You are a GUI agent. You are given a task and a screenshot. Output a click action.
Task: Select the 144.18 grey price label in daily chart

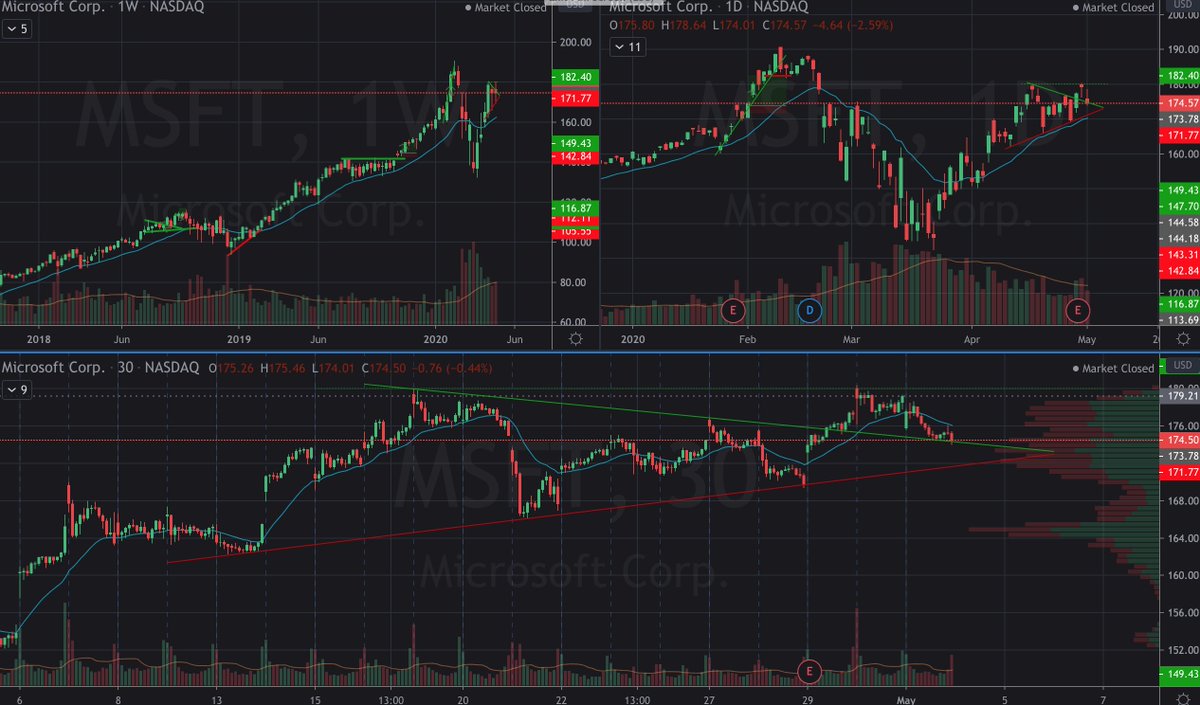pos(1178,237)
